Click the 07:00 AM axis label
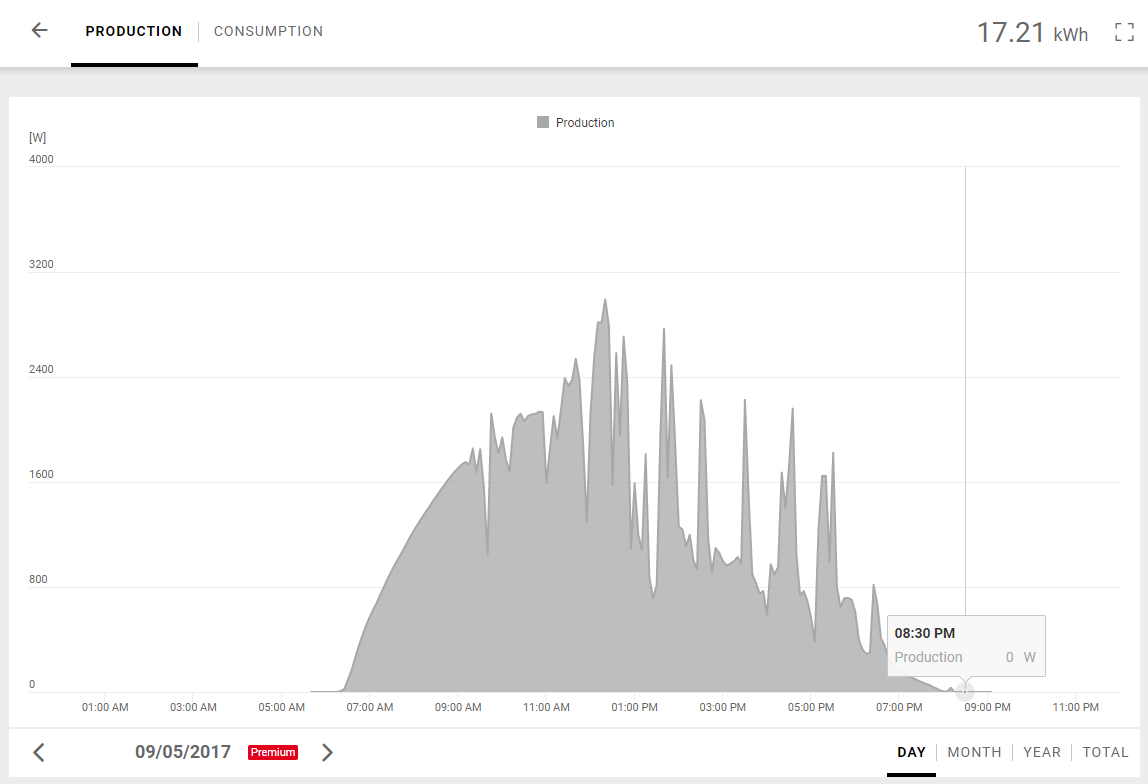The image size is (1148, 784). pyautogui.click(x=370, y=707)
